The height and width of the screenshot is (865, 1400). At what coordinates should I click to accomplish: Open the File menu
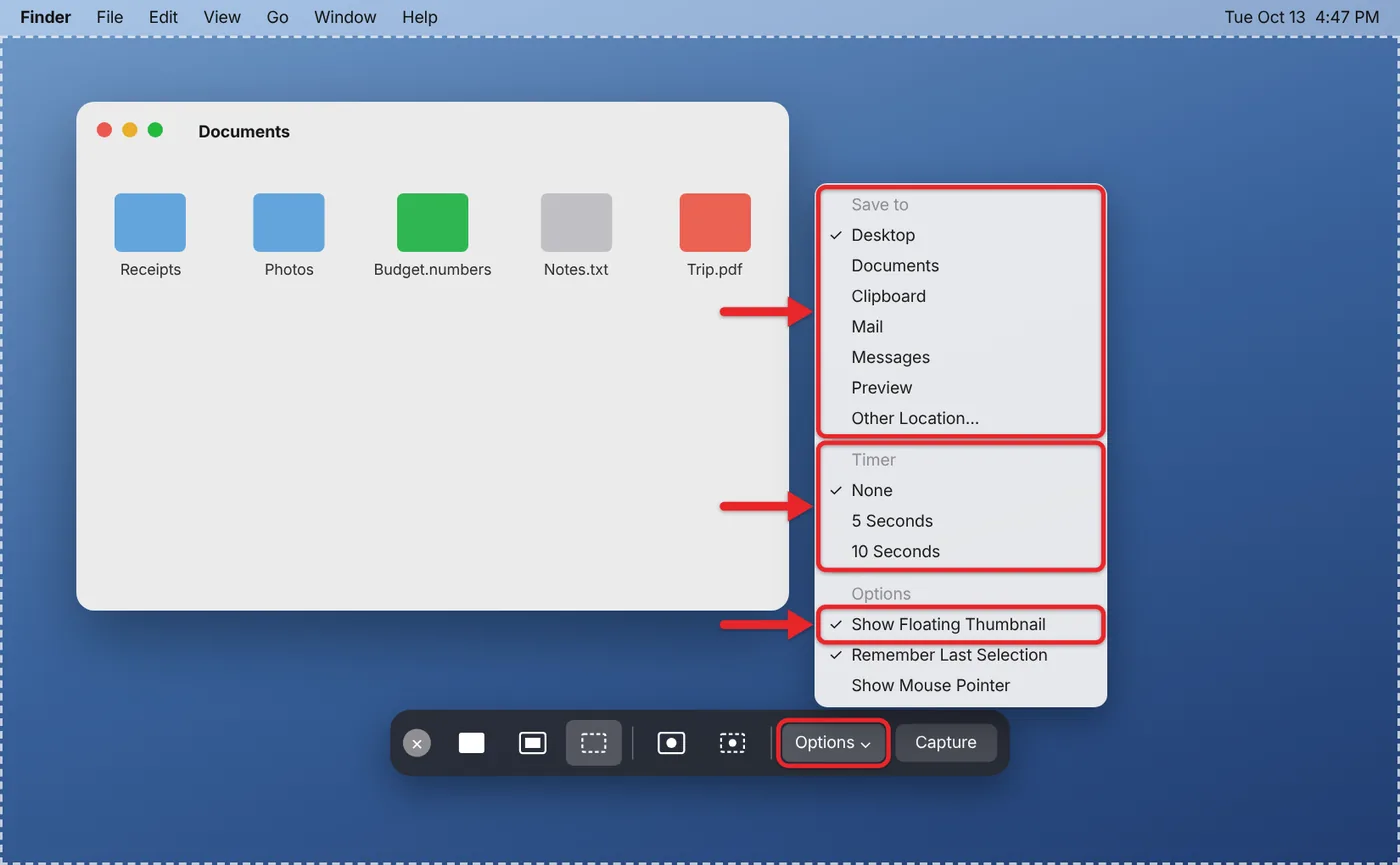(110, 17)
